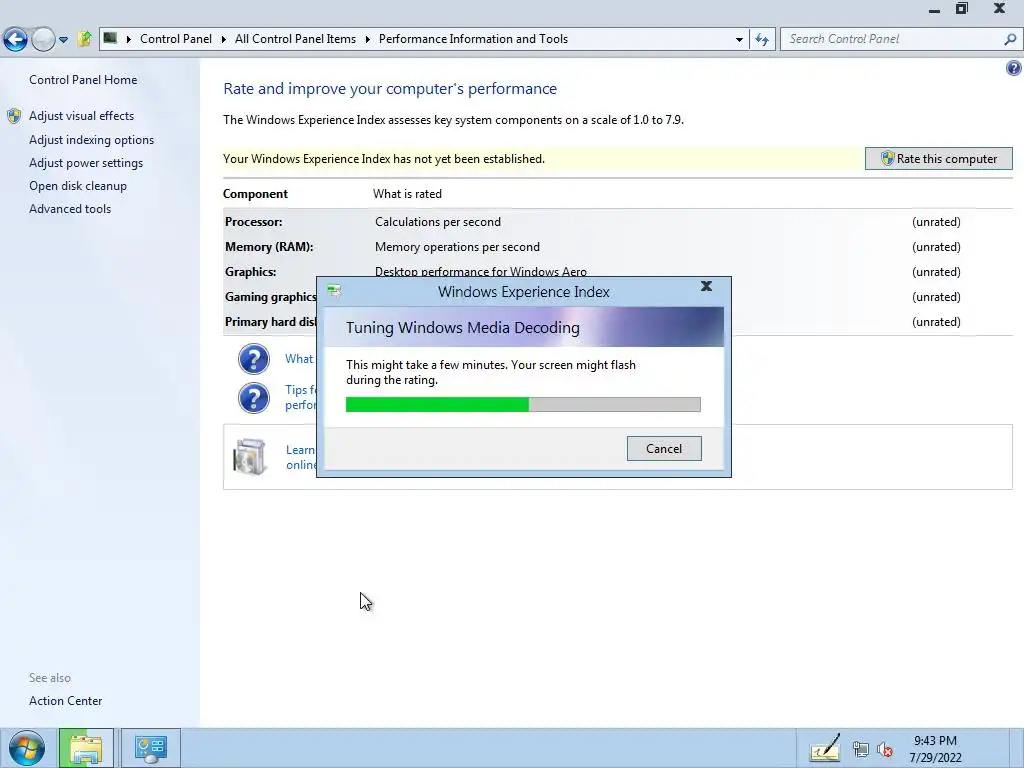Click the Windows Experience Index dialog title icon

click(x=334, y=291)
